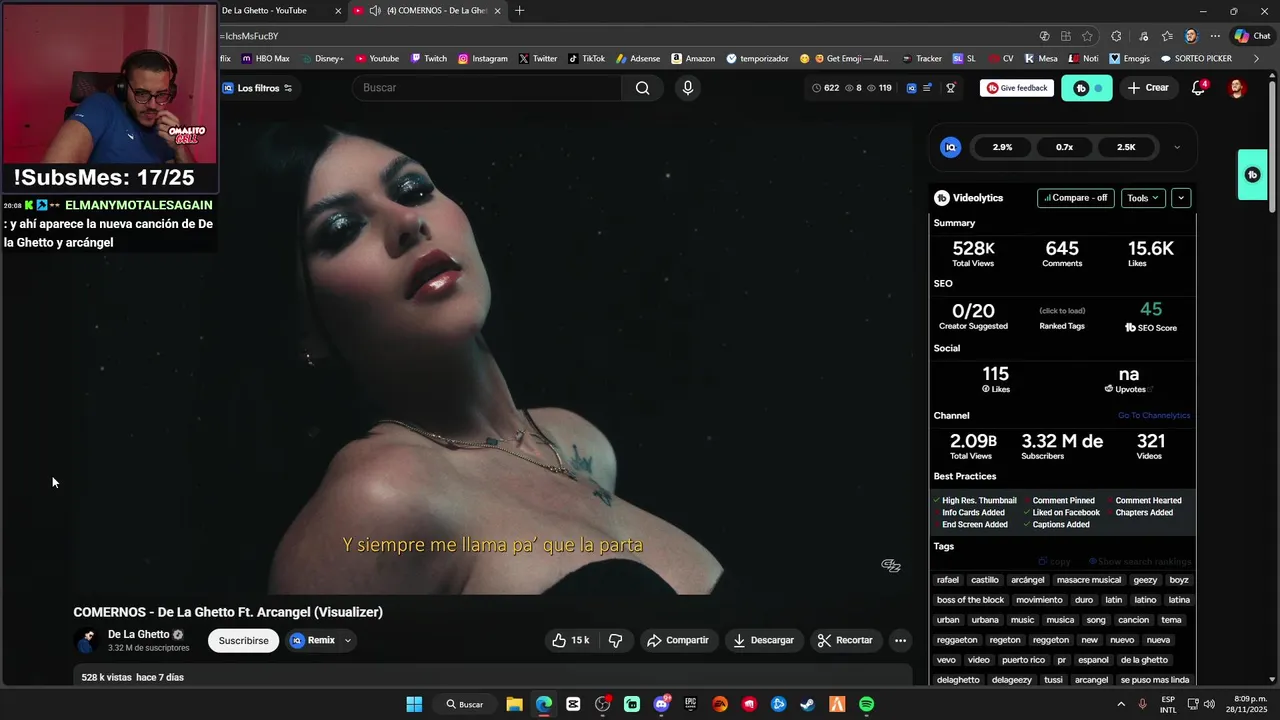
Task: Open Go To Channelytics link
Action: click(x=1154, y=415)
